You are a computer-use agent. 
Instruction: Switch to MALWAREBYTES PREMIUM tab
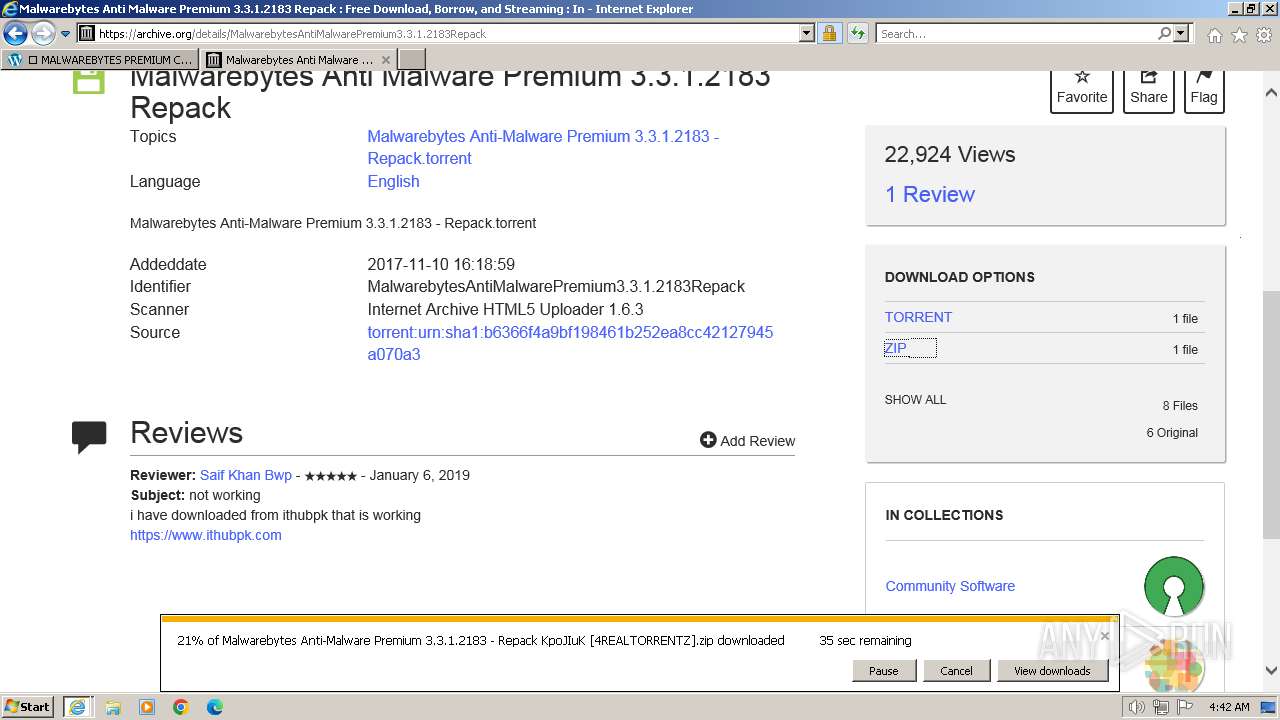pyautogui.click(x=100, y=59)
